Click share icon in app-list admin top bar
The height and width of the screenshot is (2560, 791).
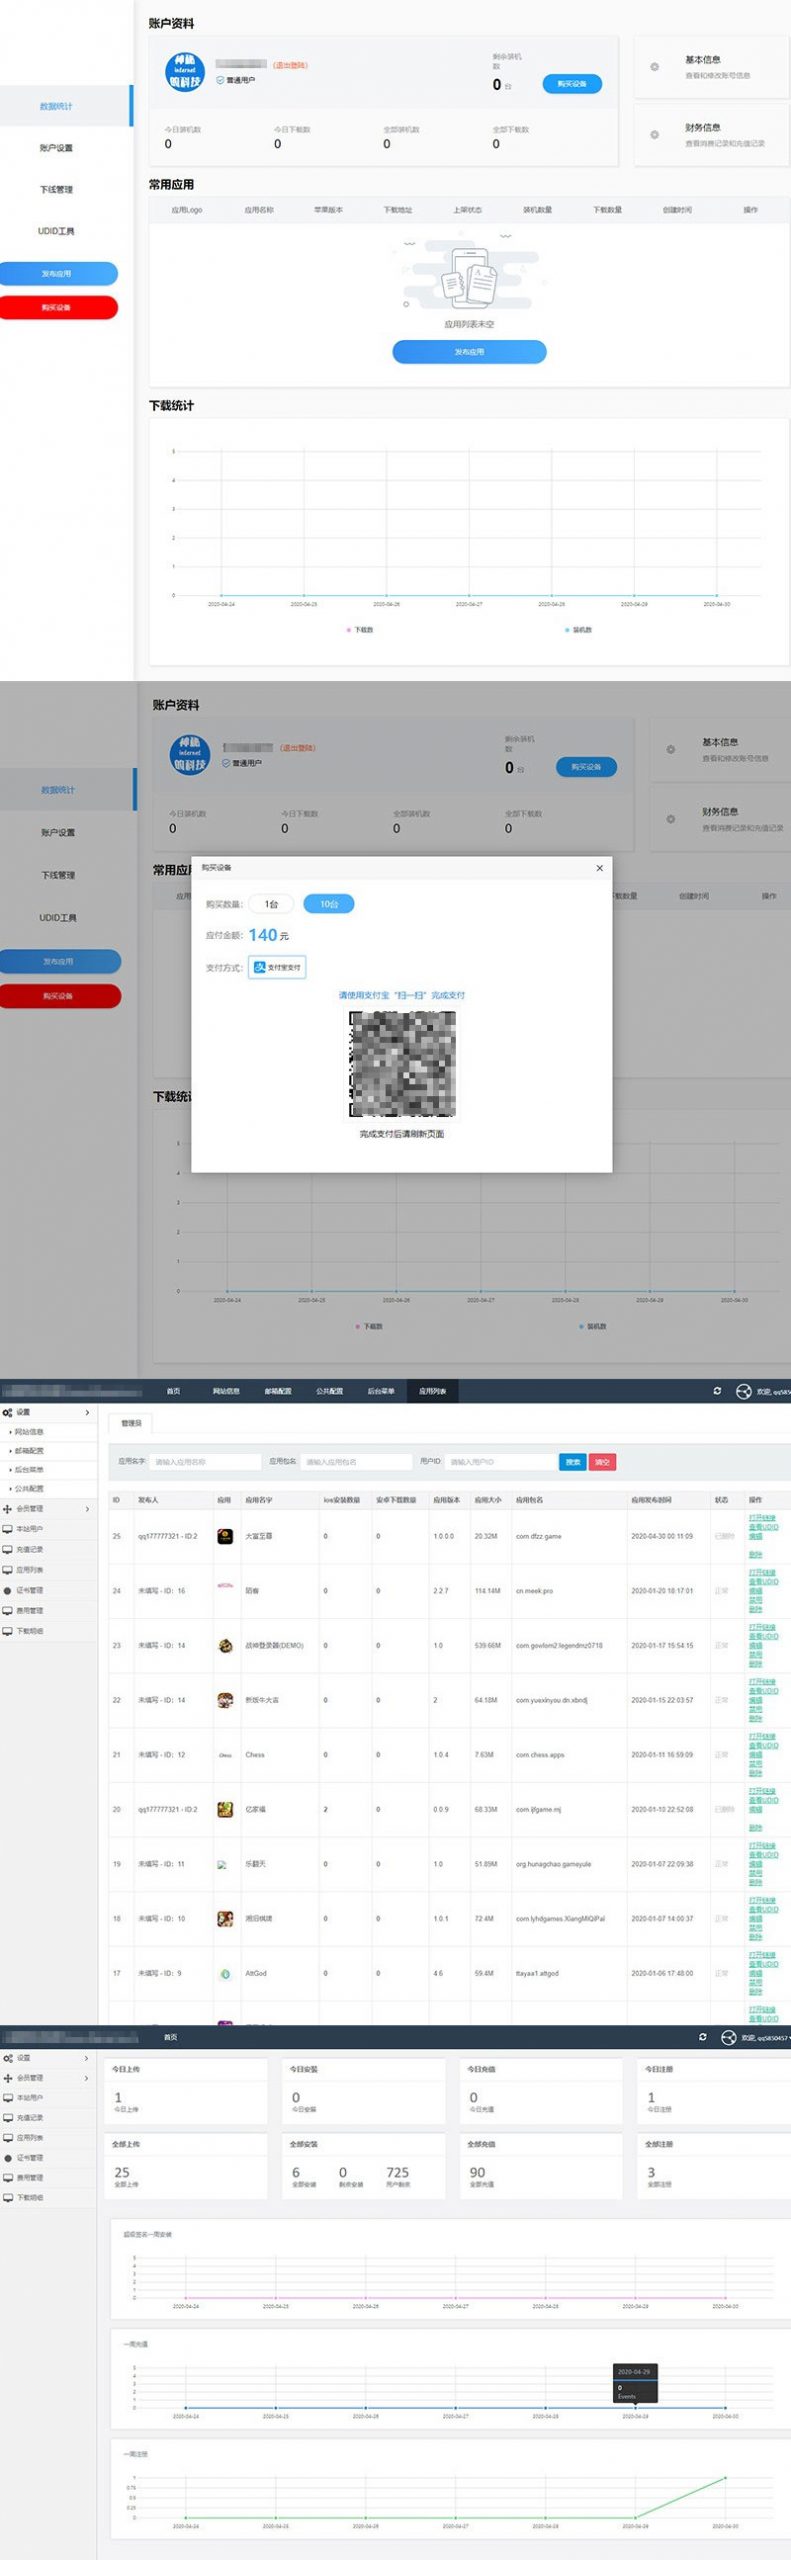point(743,1391)
